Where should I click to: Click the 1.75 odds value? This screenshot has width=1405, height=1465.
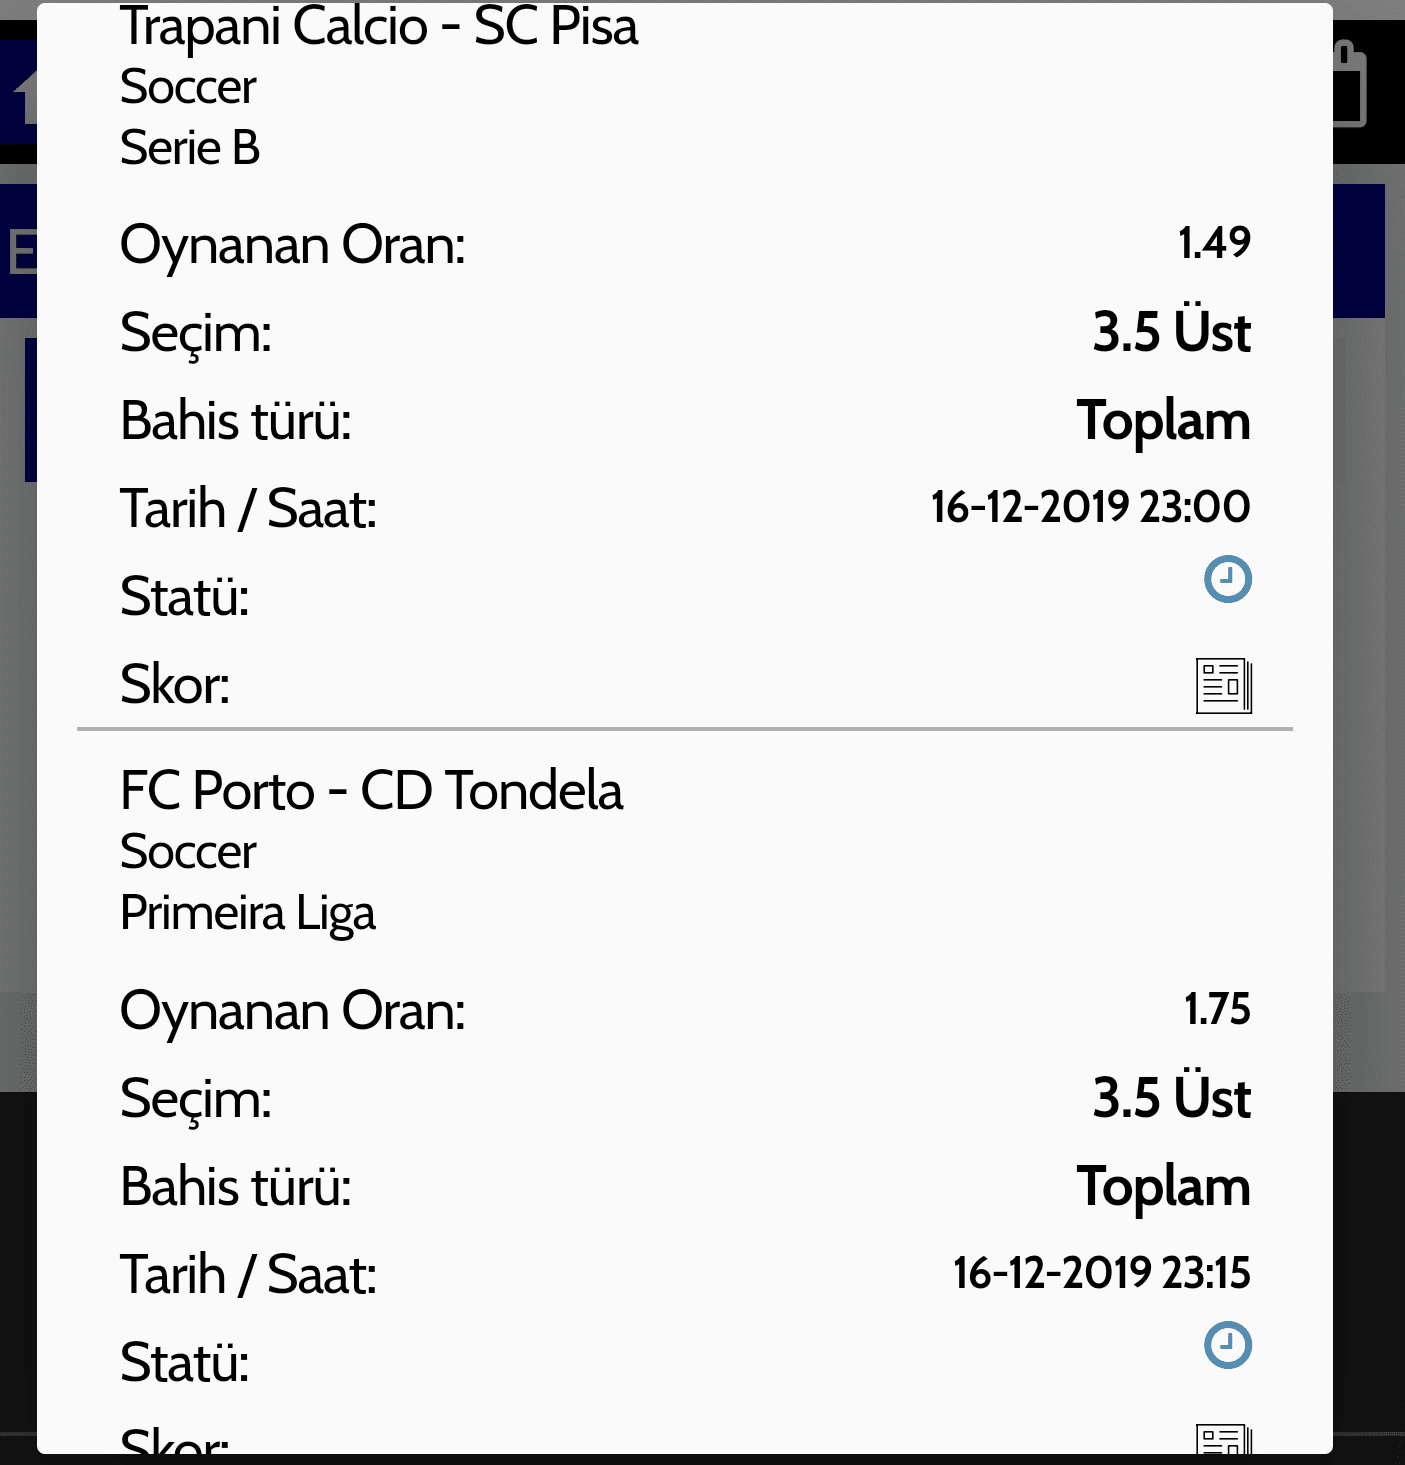click(1217, 1009)
